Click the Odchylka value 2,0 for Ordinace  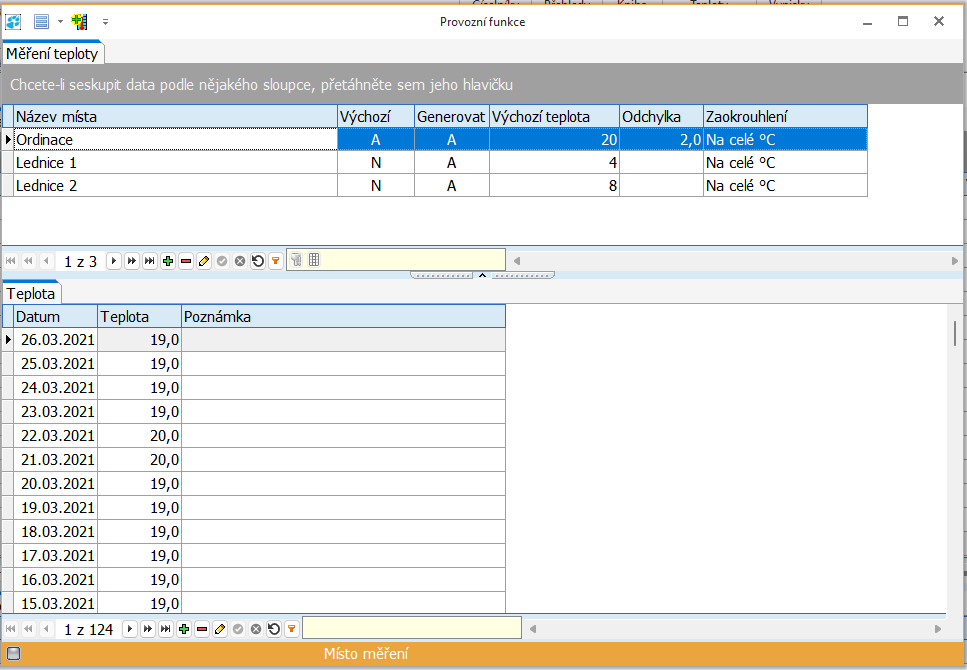[x=661, y=139]
